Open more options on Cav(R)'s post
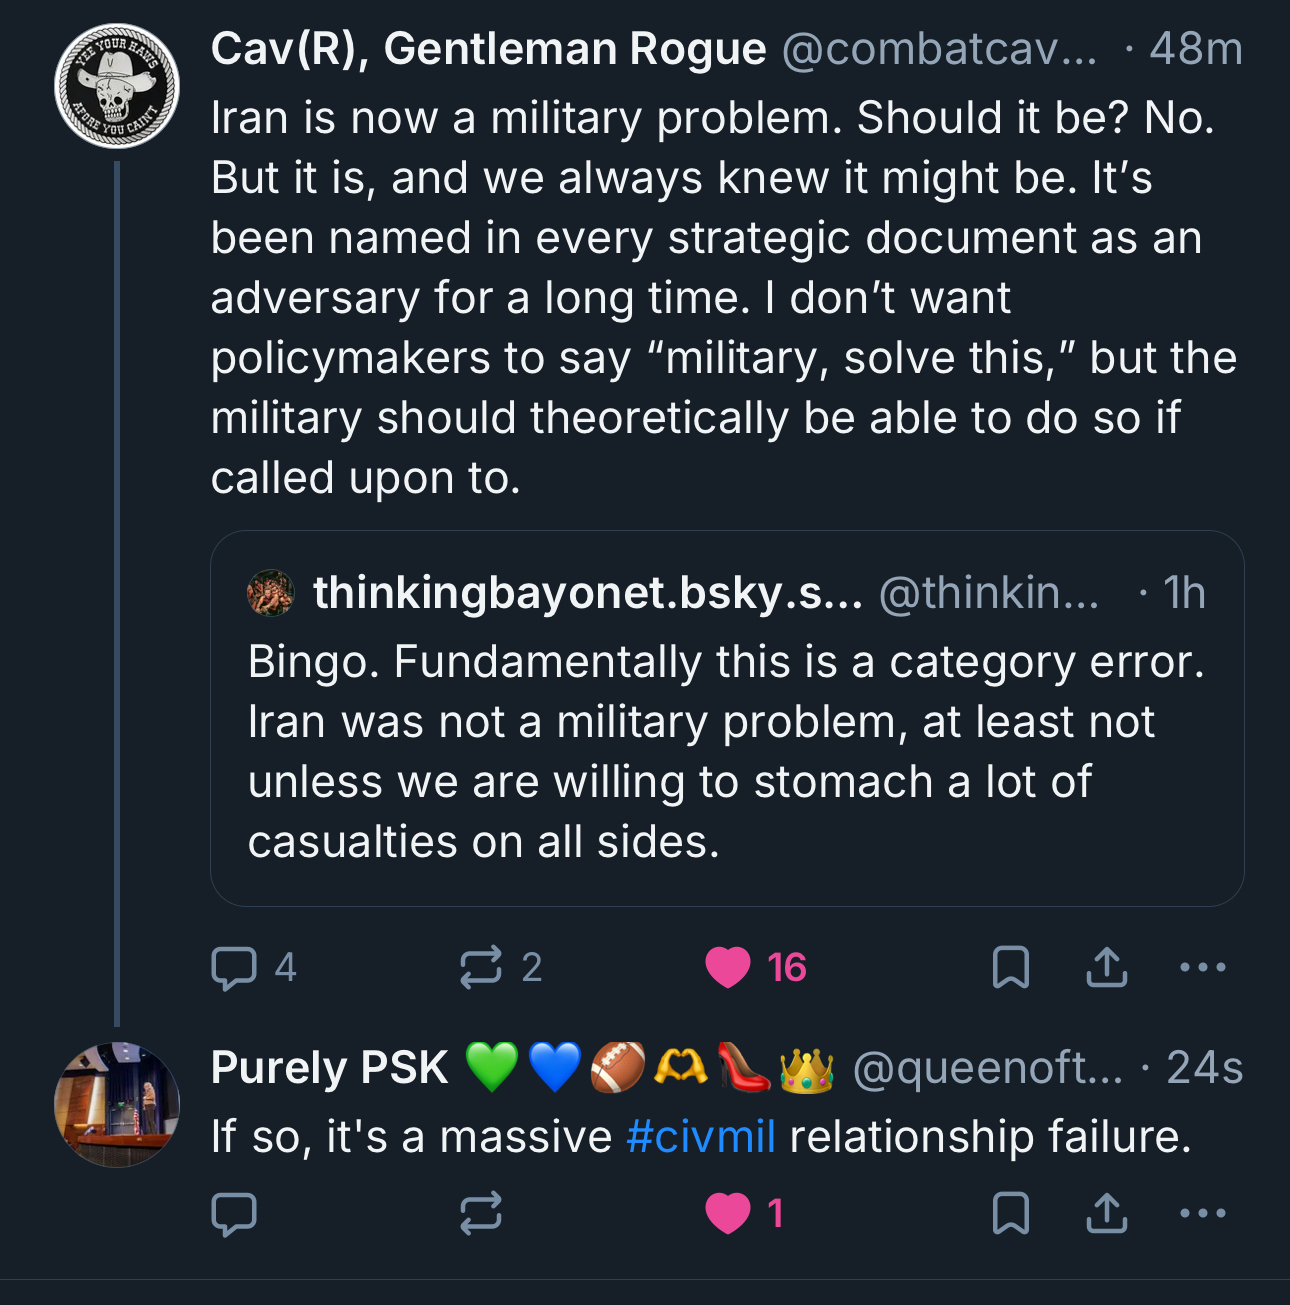1290x1305 pixels. click(x=1202, y=968)
